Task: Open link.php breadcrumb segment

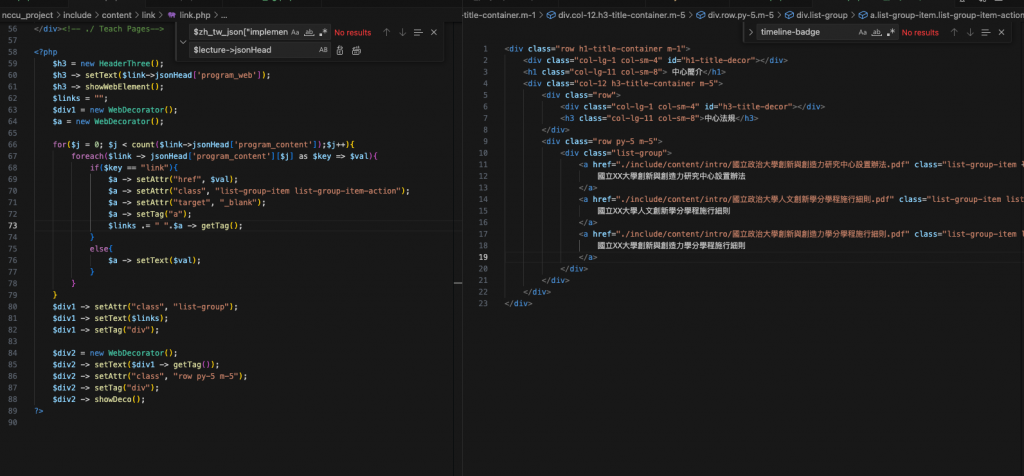Action: pos(195,14)
